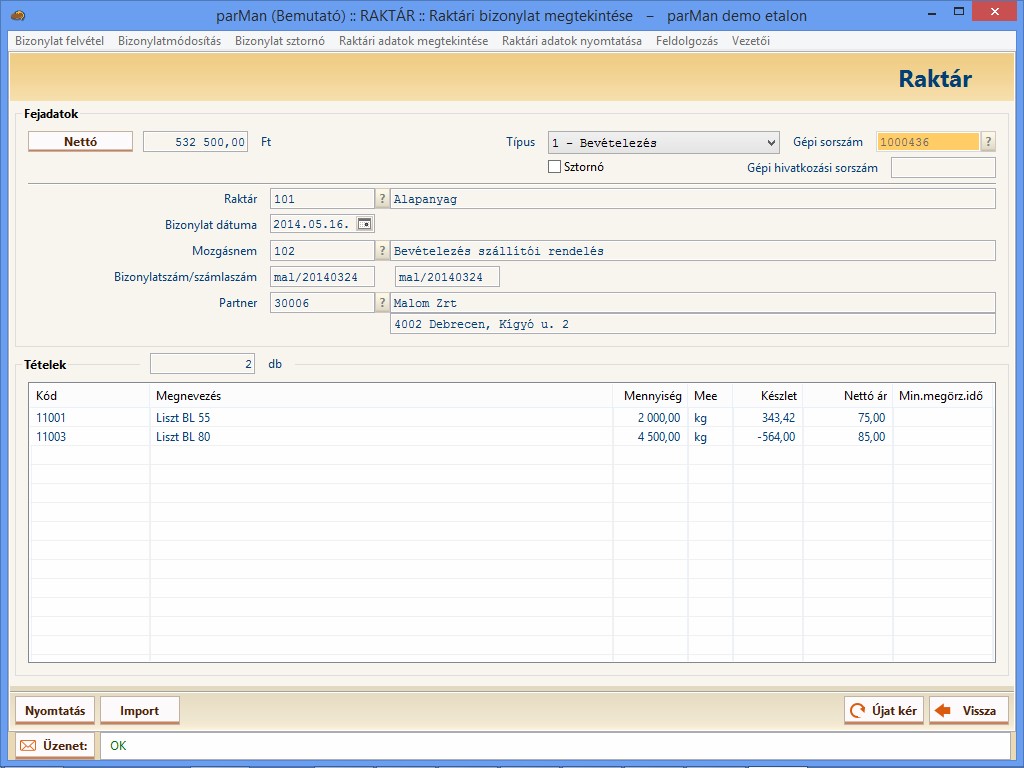
Task: Open the Bizonylatmódosítás menu
Action: pyautogui.click(x=170, y=40)
